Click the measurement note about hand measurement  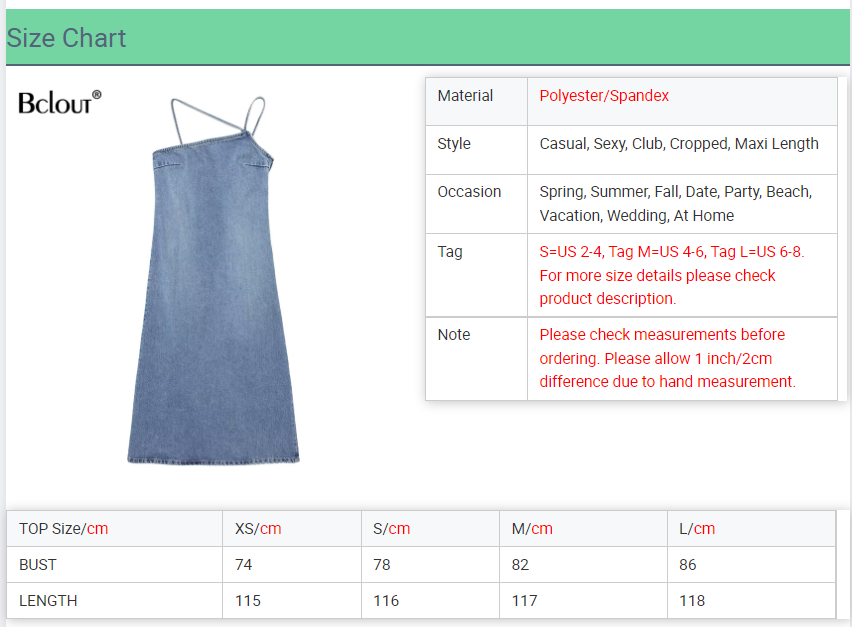[x=667, y=358]
